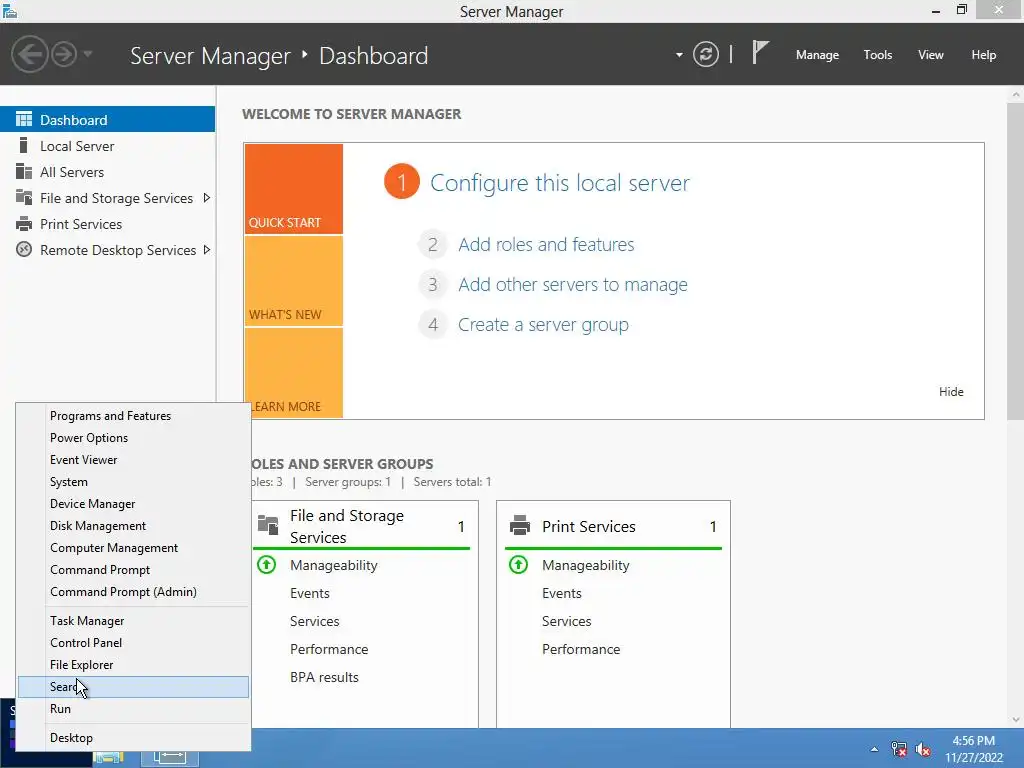Open Services in Print Services tile

tap(566, 621)
